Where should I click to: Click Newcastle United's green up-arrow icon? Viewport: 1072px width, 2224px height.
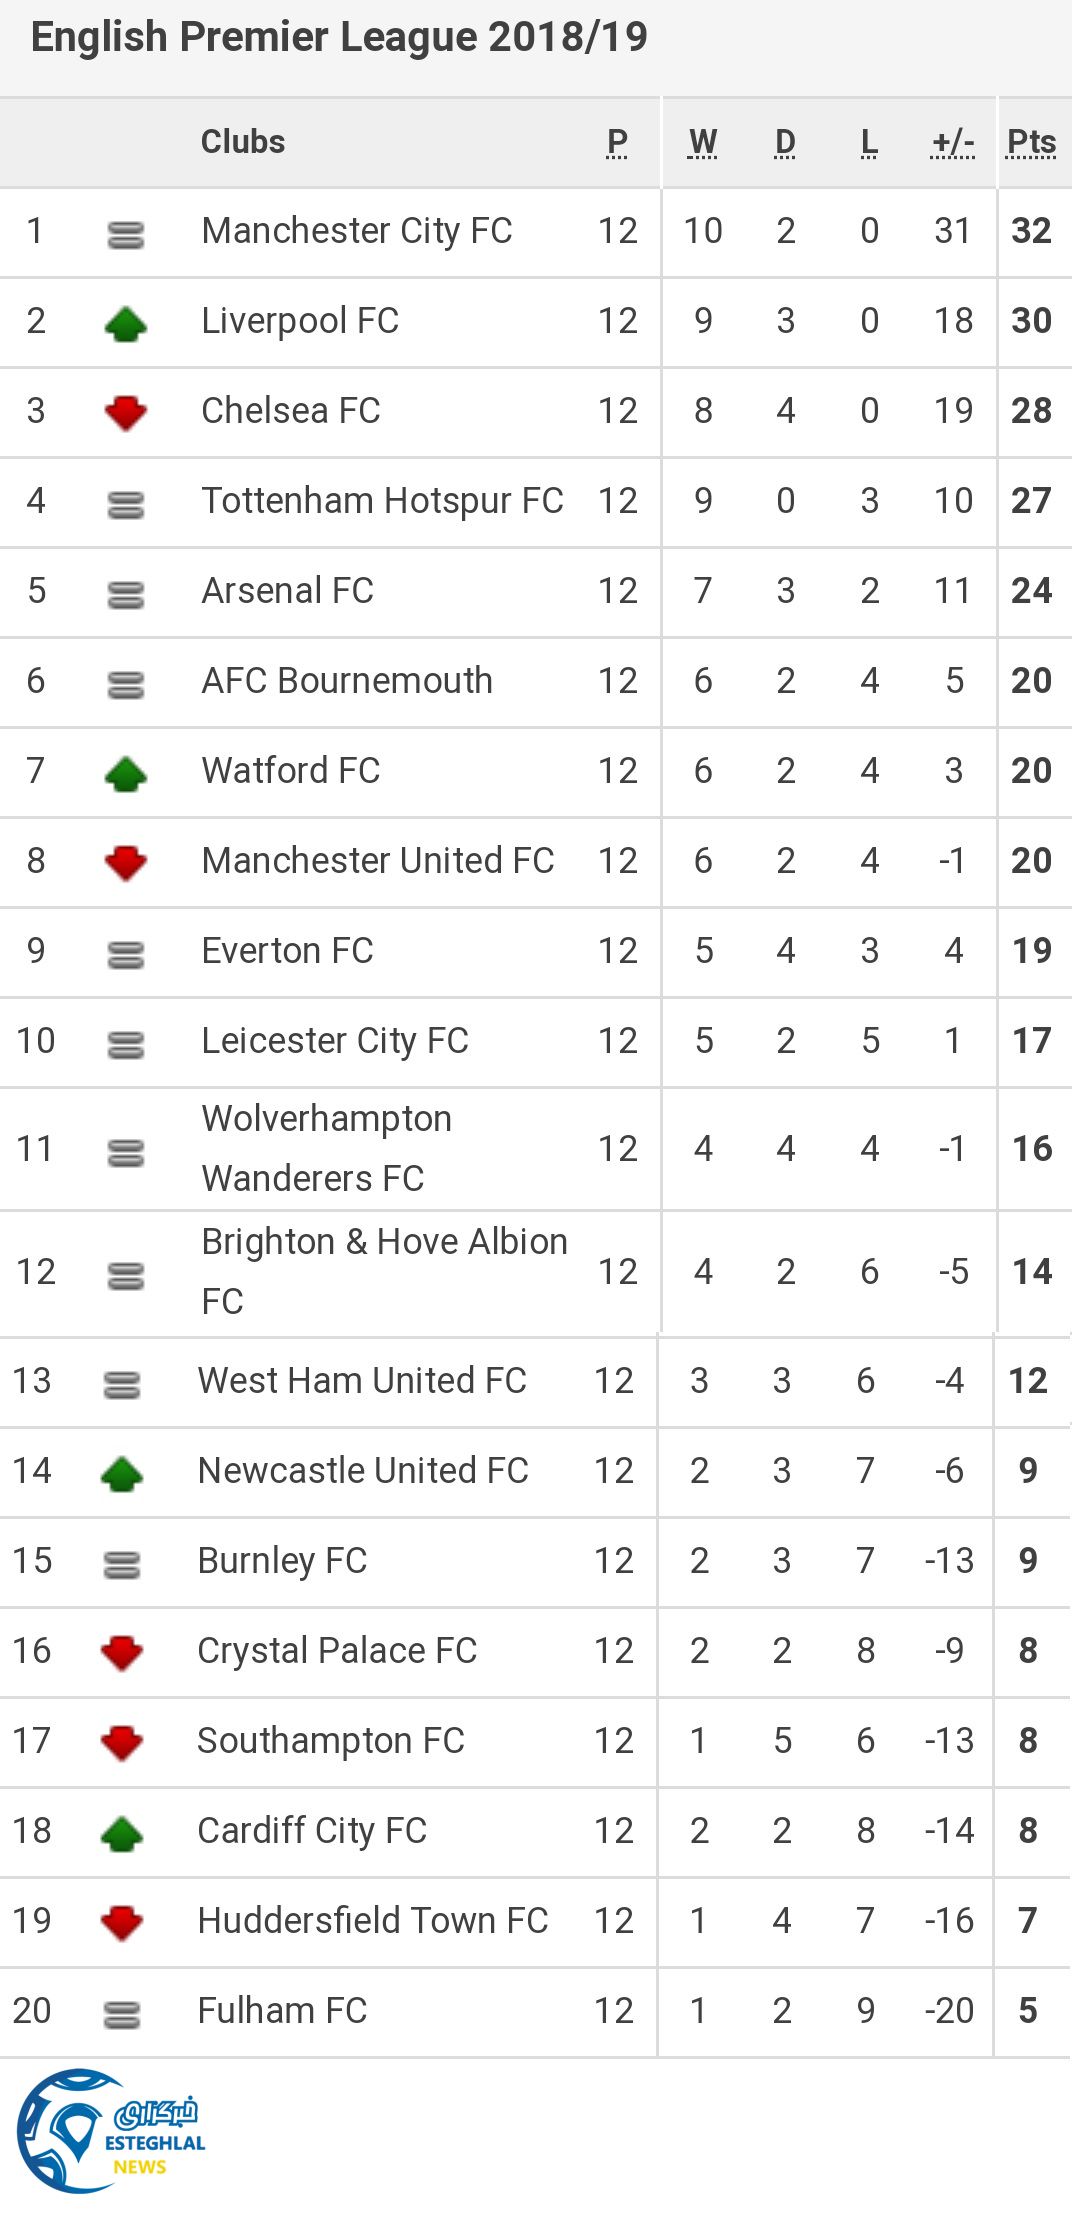point(122,1473)
